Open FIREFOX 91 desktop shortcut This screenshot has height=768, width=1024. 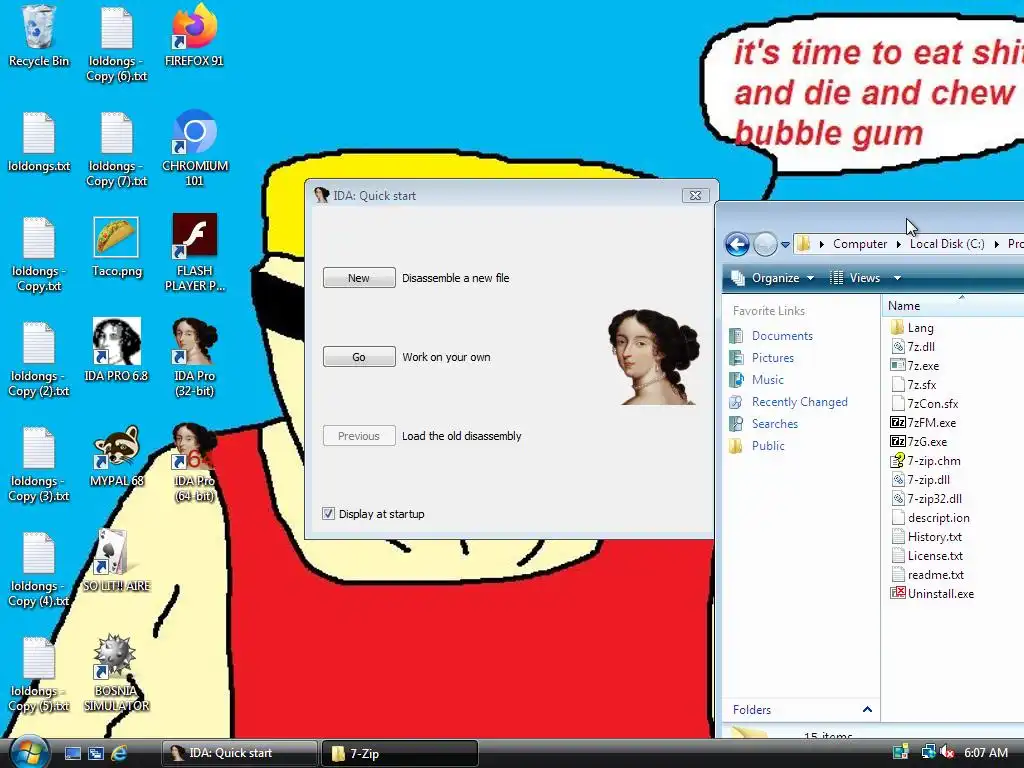194,36
